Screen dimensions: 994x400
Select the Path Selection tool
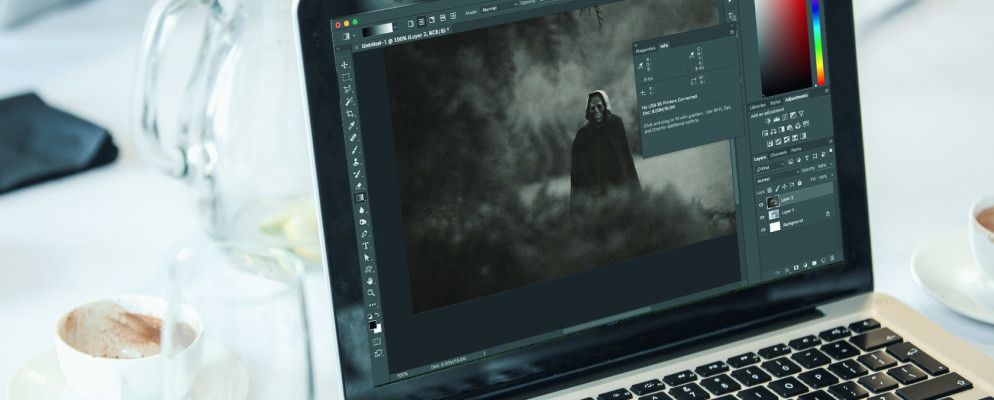tap(367, 257)
